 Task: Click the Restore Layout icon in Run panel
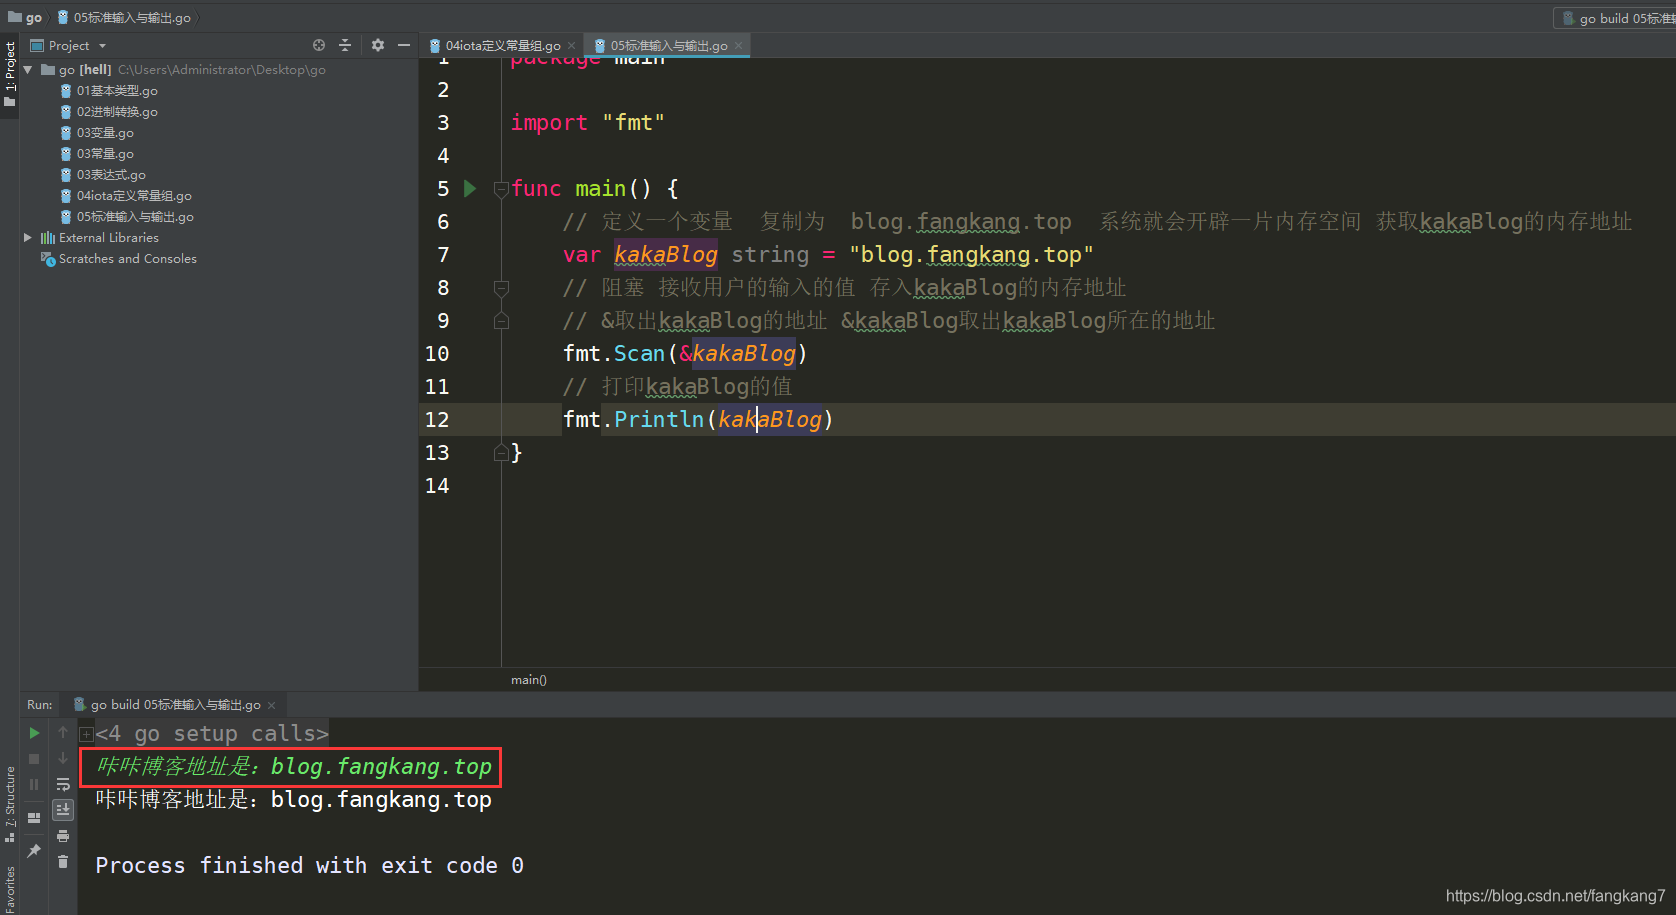point(34,817)
